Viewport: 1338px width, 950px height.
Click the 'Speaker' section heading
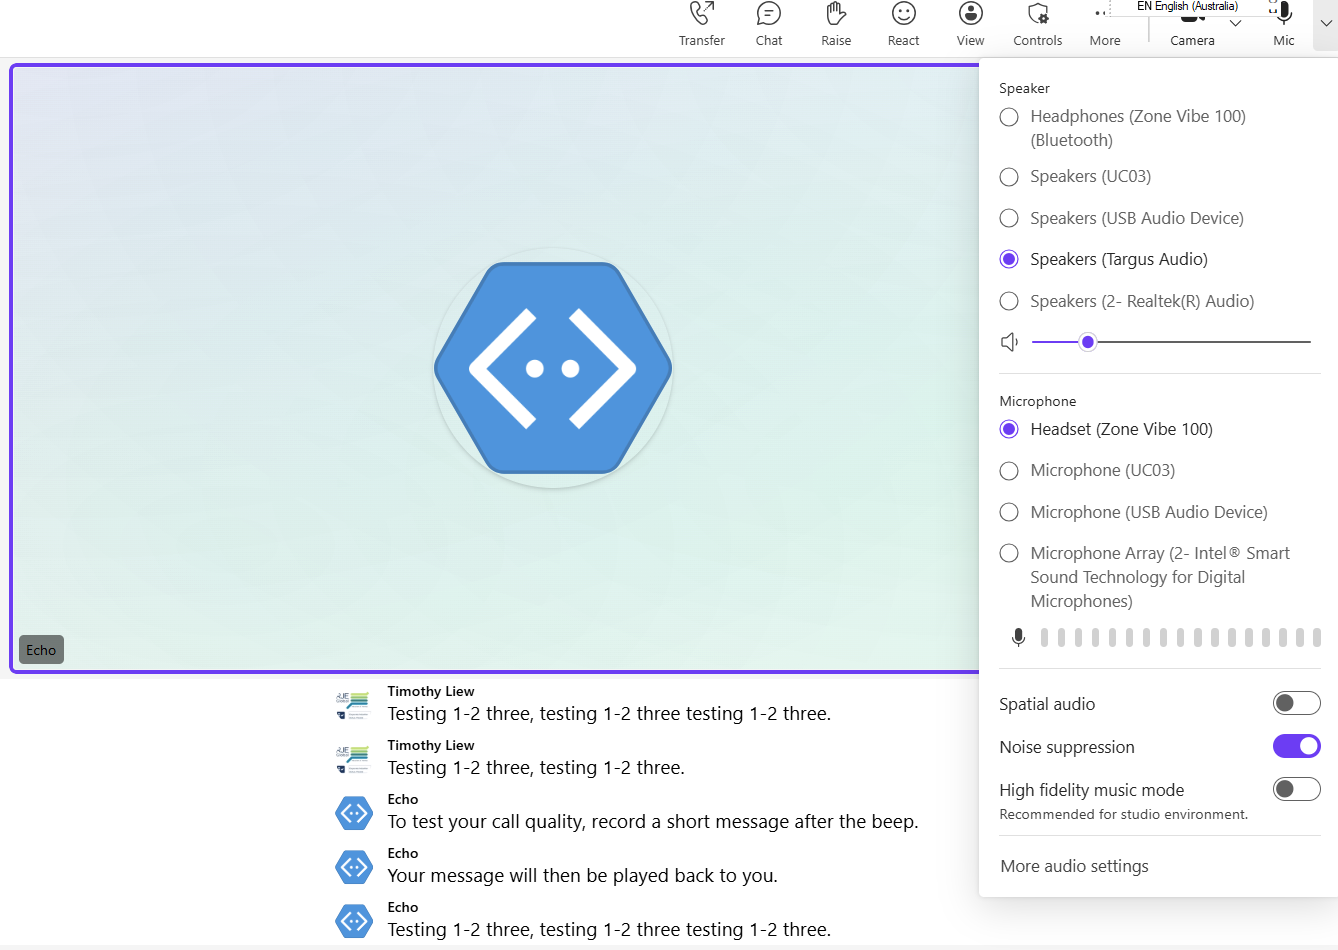tap(1024, 88)
